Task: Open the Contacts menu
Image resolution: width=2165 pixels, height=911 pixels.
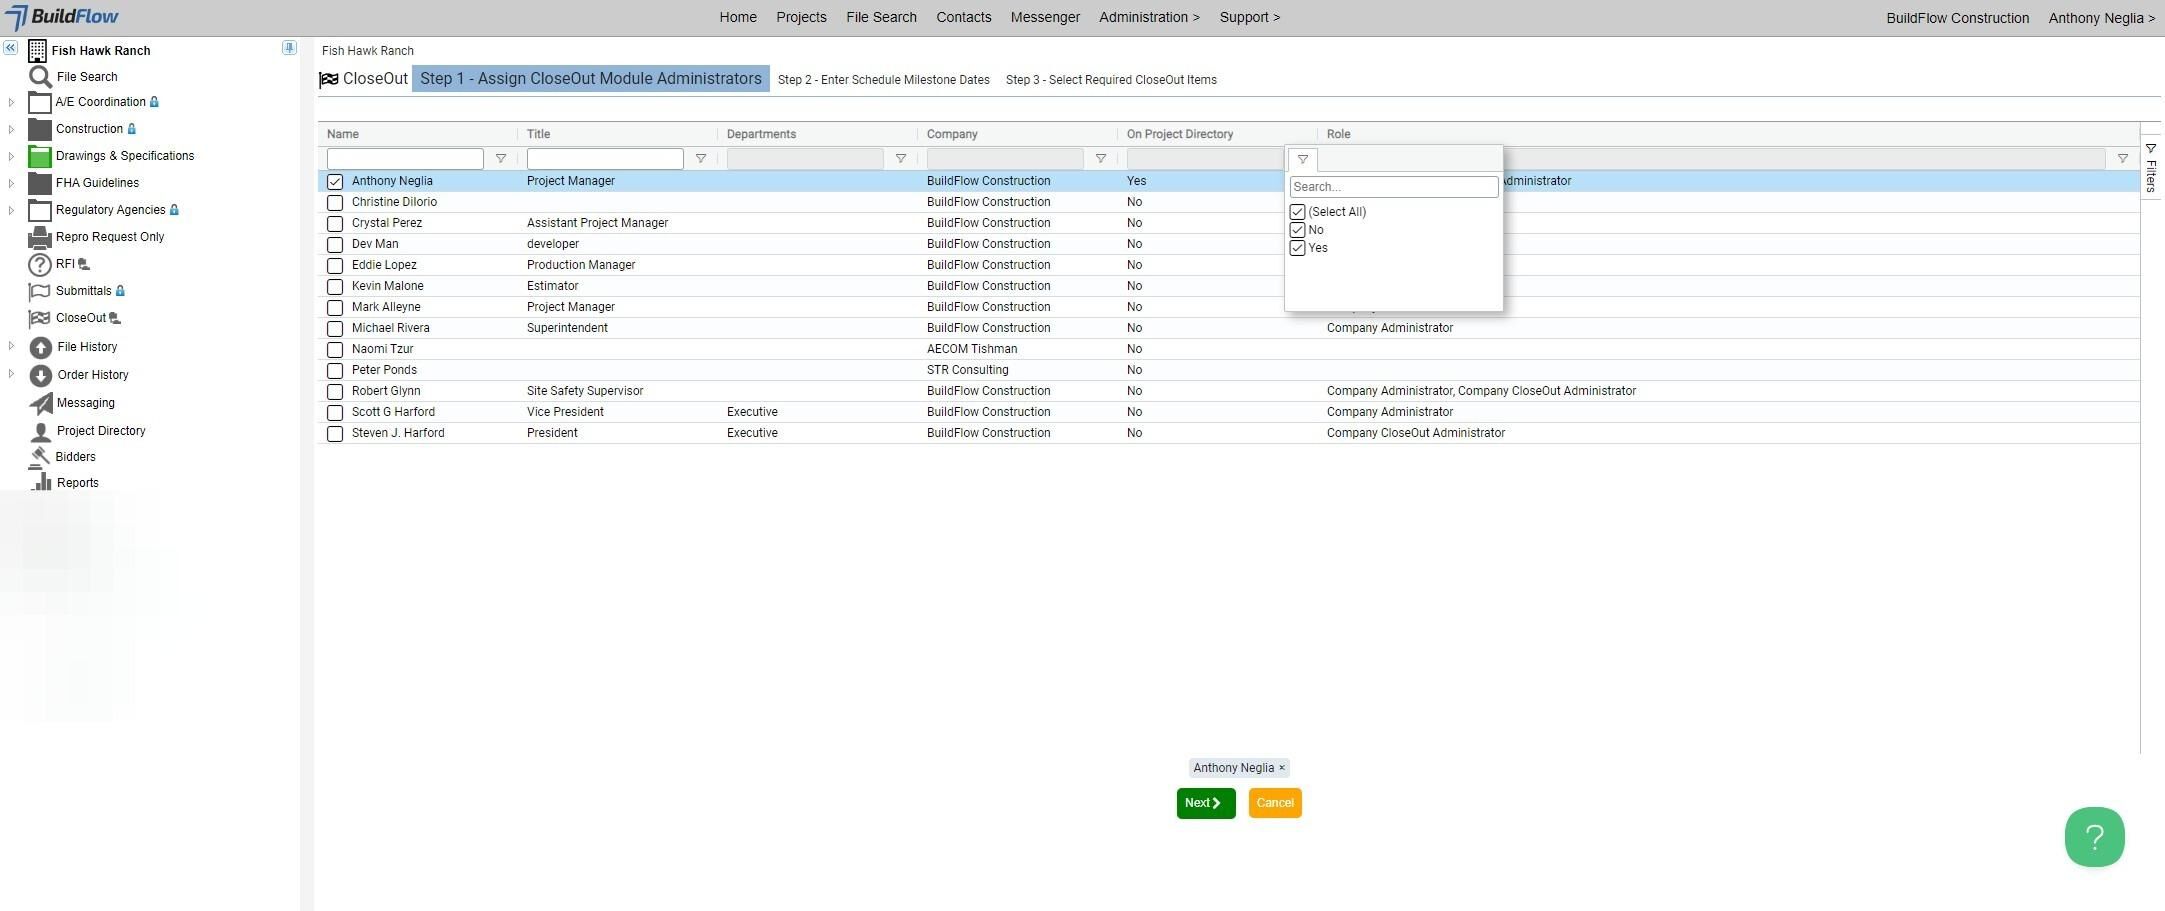Action: (x=964, y=17)
